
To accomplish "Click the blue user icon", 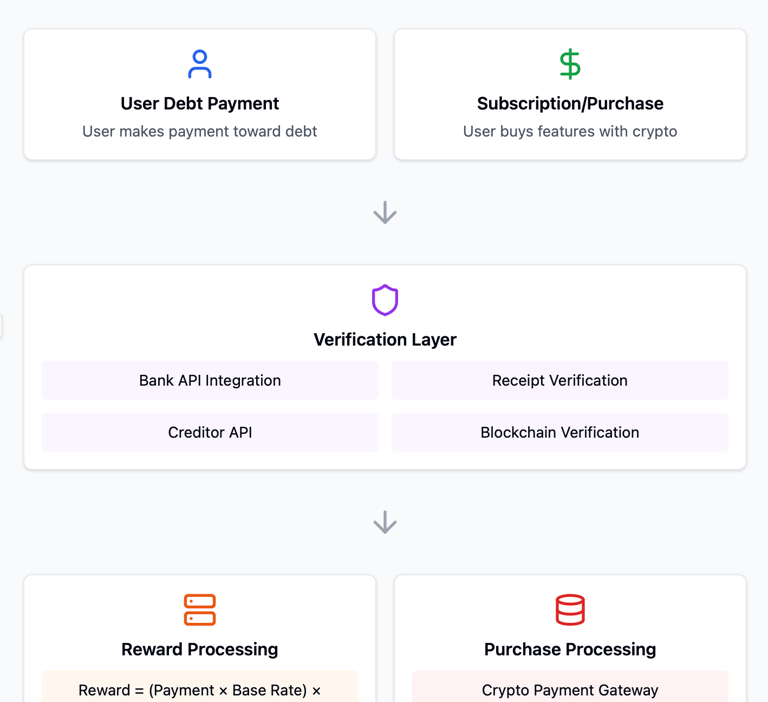I will tap(200, 64).
